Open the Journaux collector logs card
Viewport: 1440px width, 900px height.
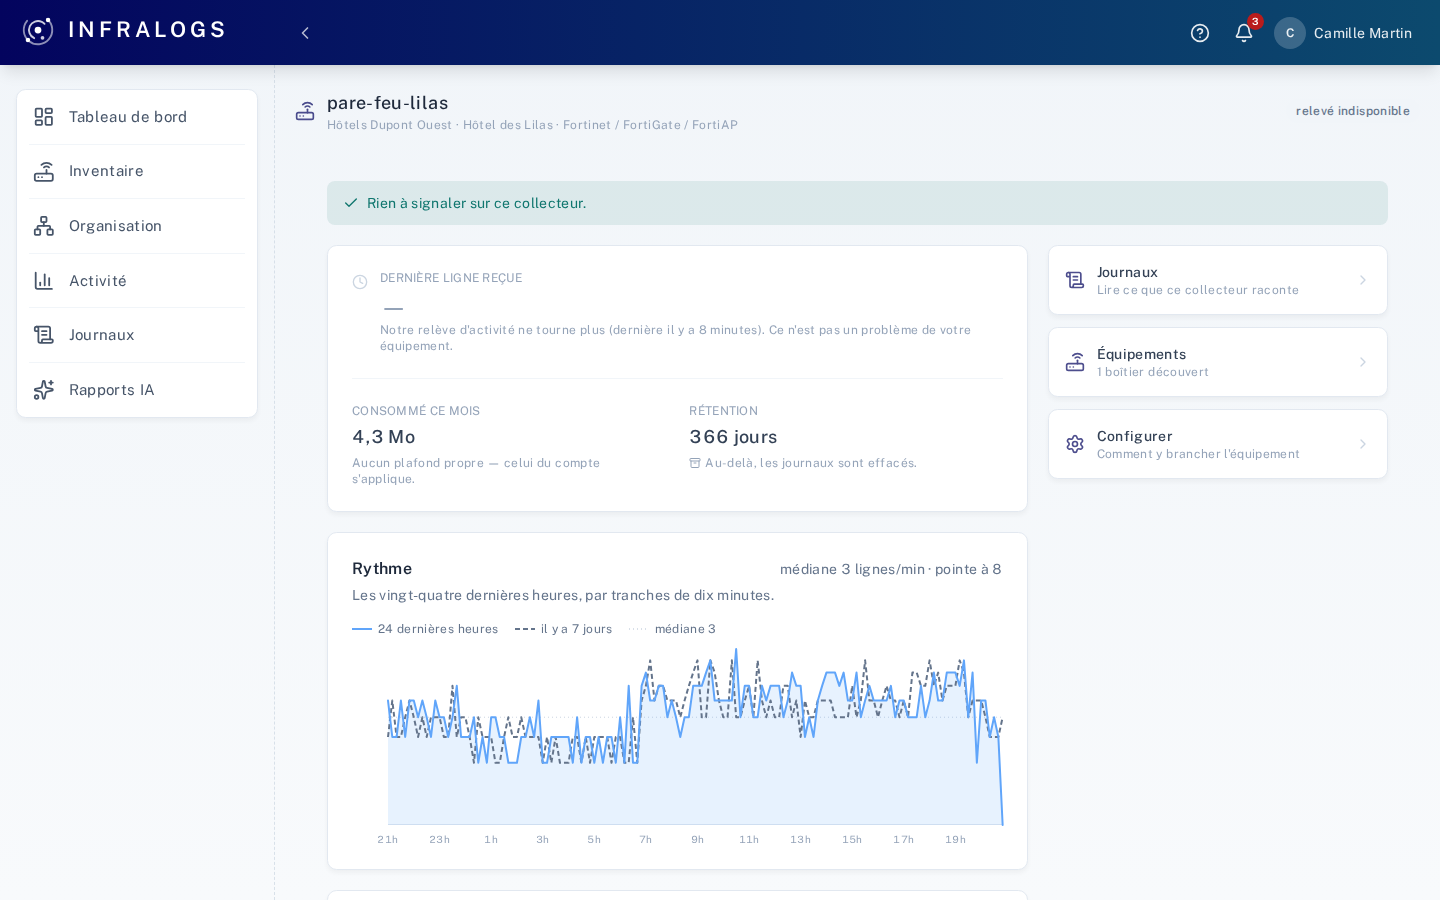point(1218,280)
